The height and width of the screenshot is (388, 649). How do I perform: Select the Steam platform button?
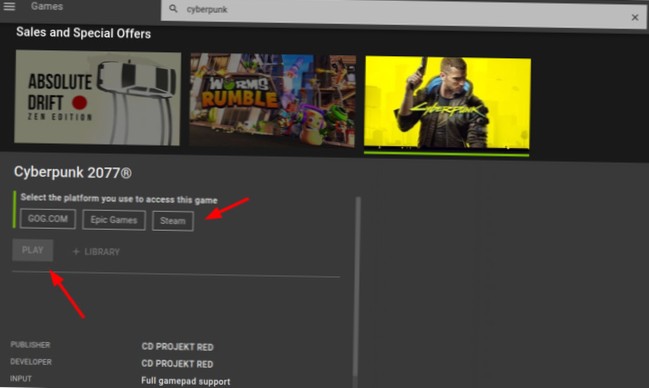[x=173, y=221]
